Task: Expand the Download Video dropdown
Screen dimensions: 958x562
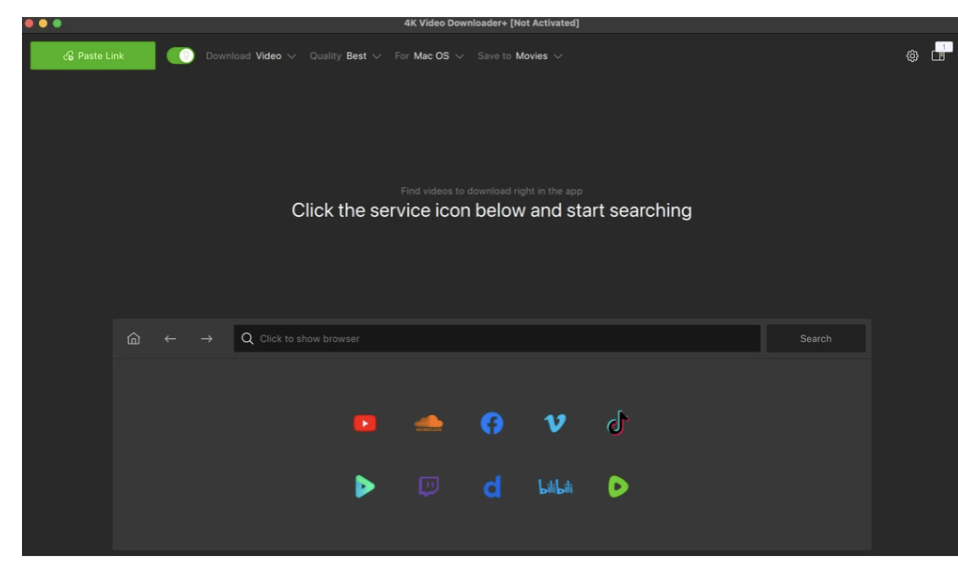Action: click(x=250, y=56)
